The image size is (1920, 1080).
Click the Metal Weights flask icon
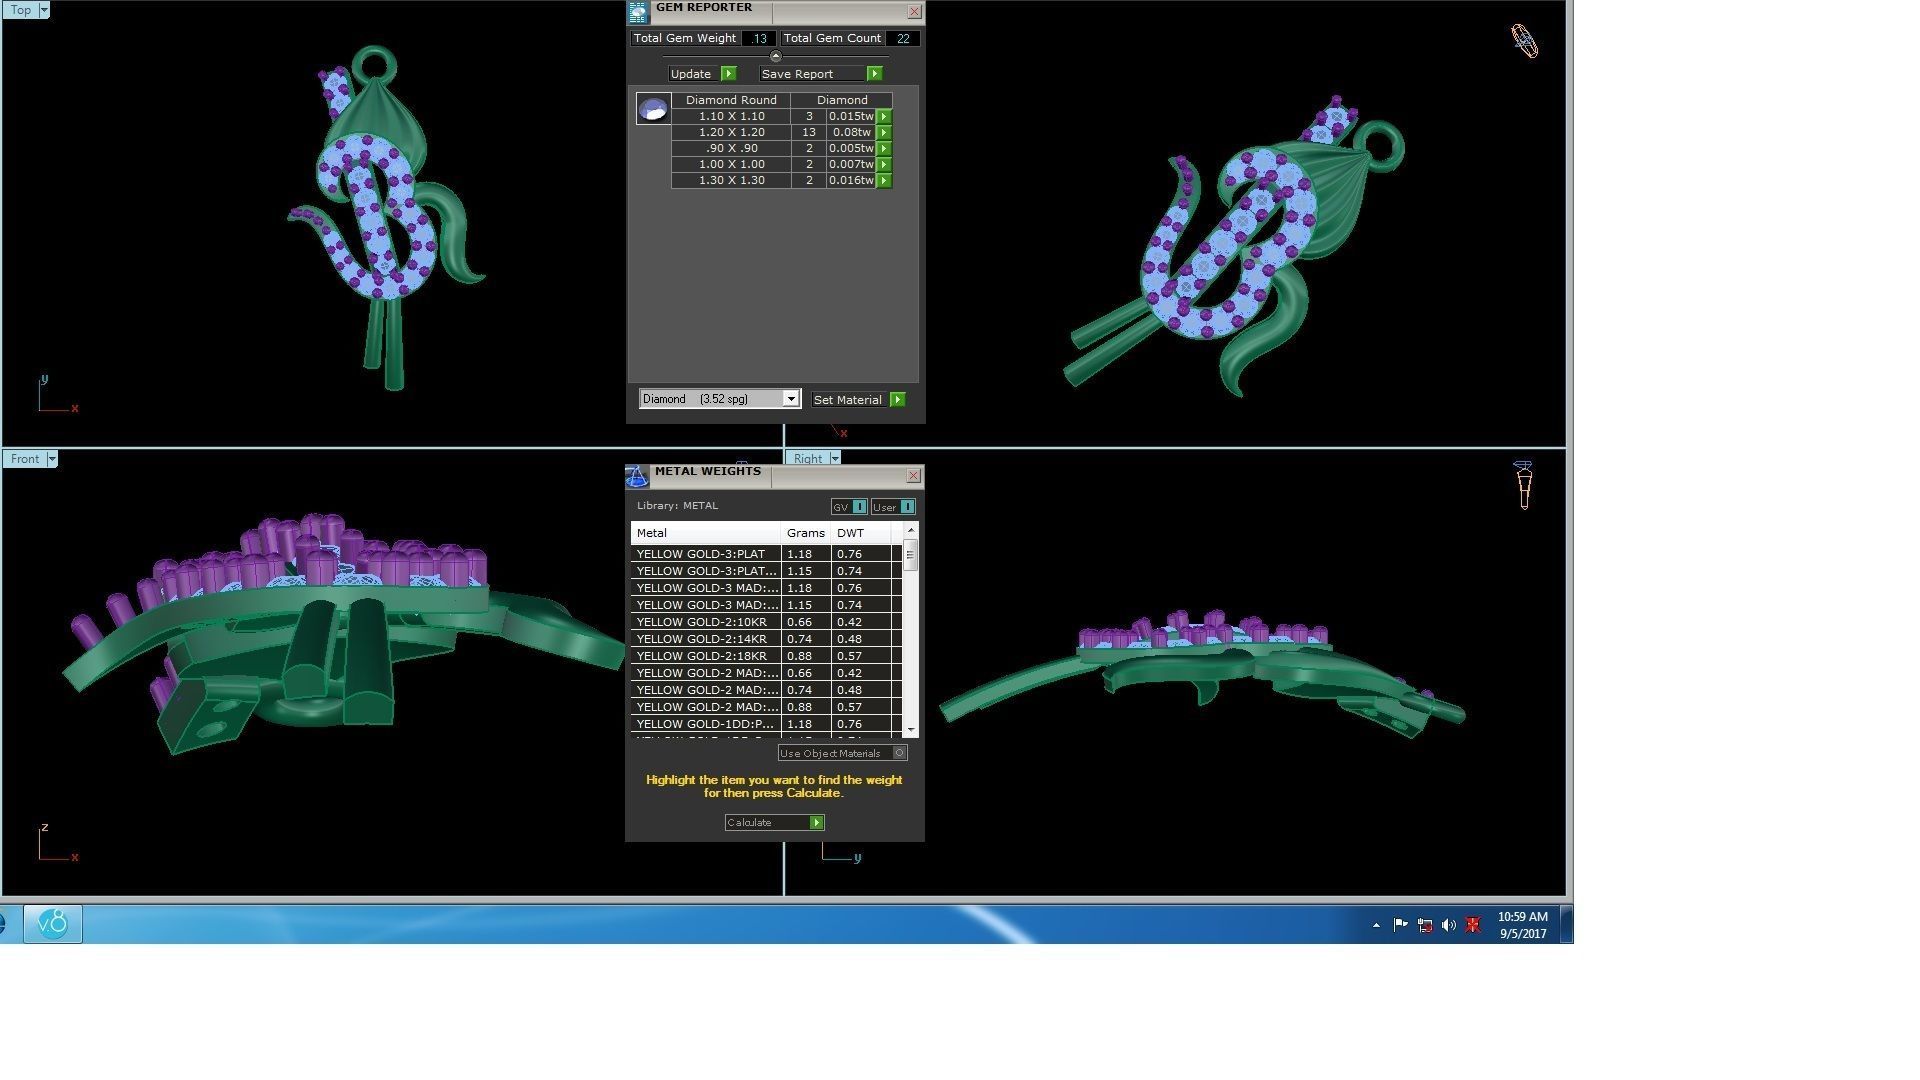pos(637,477)
